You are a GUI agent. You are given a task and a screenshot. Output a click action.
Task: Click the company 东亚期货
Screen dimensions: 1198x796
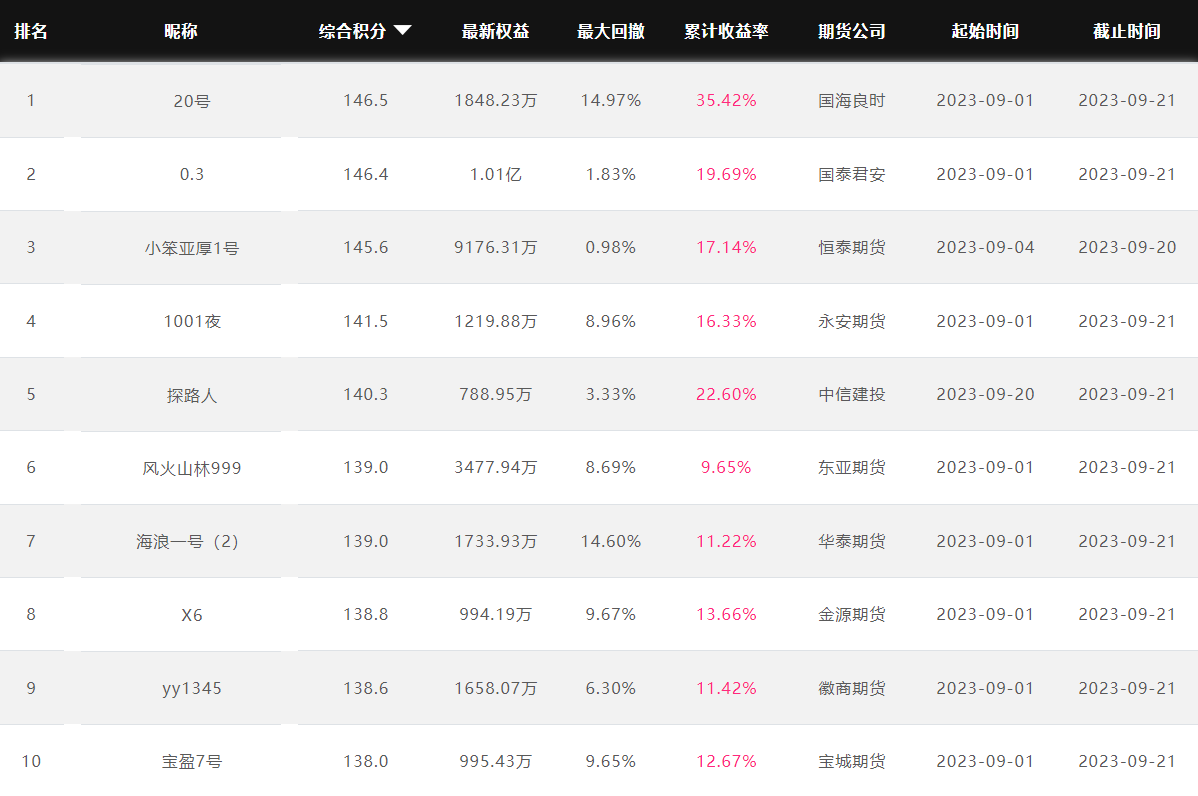[x=852, y=468]
